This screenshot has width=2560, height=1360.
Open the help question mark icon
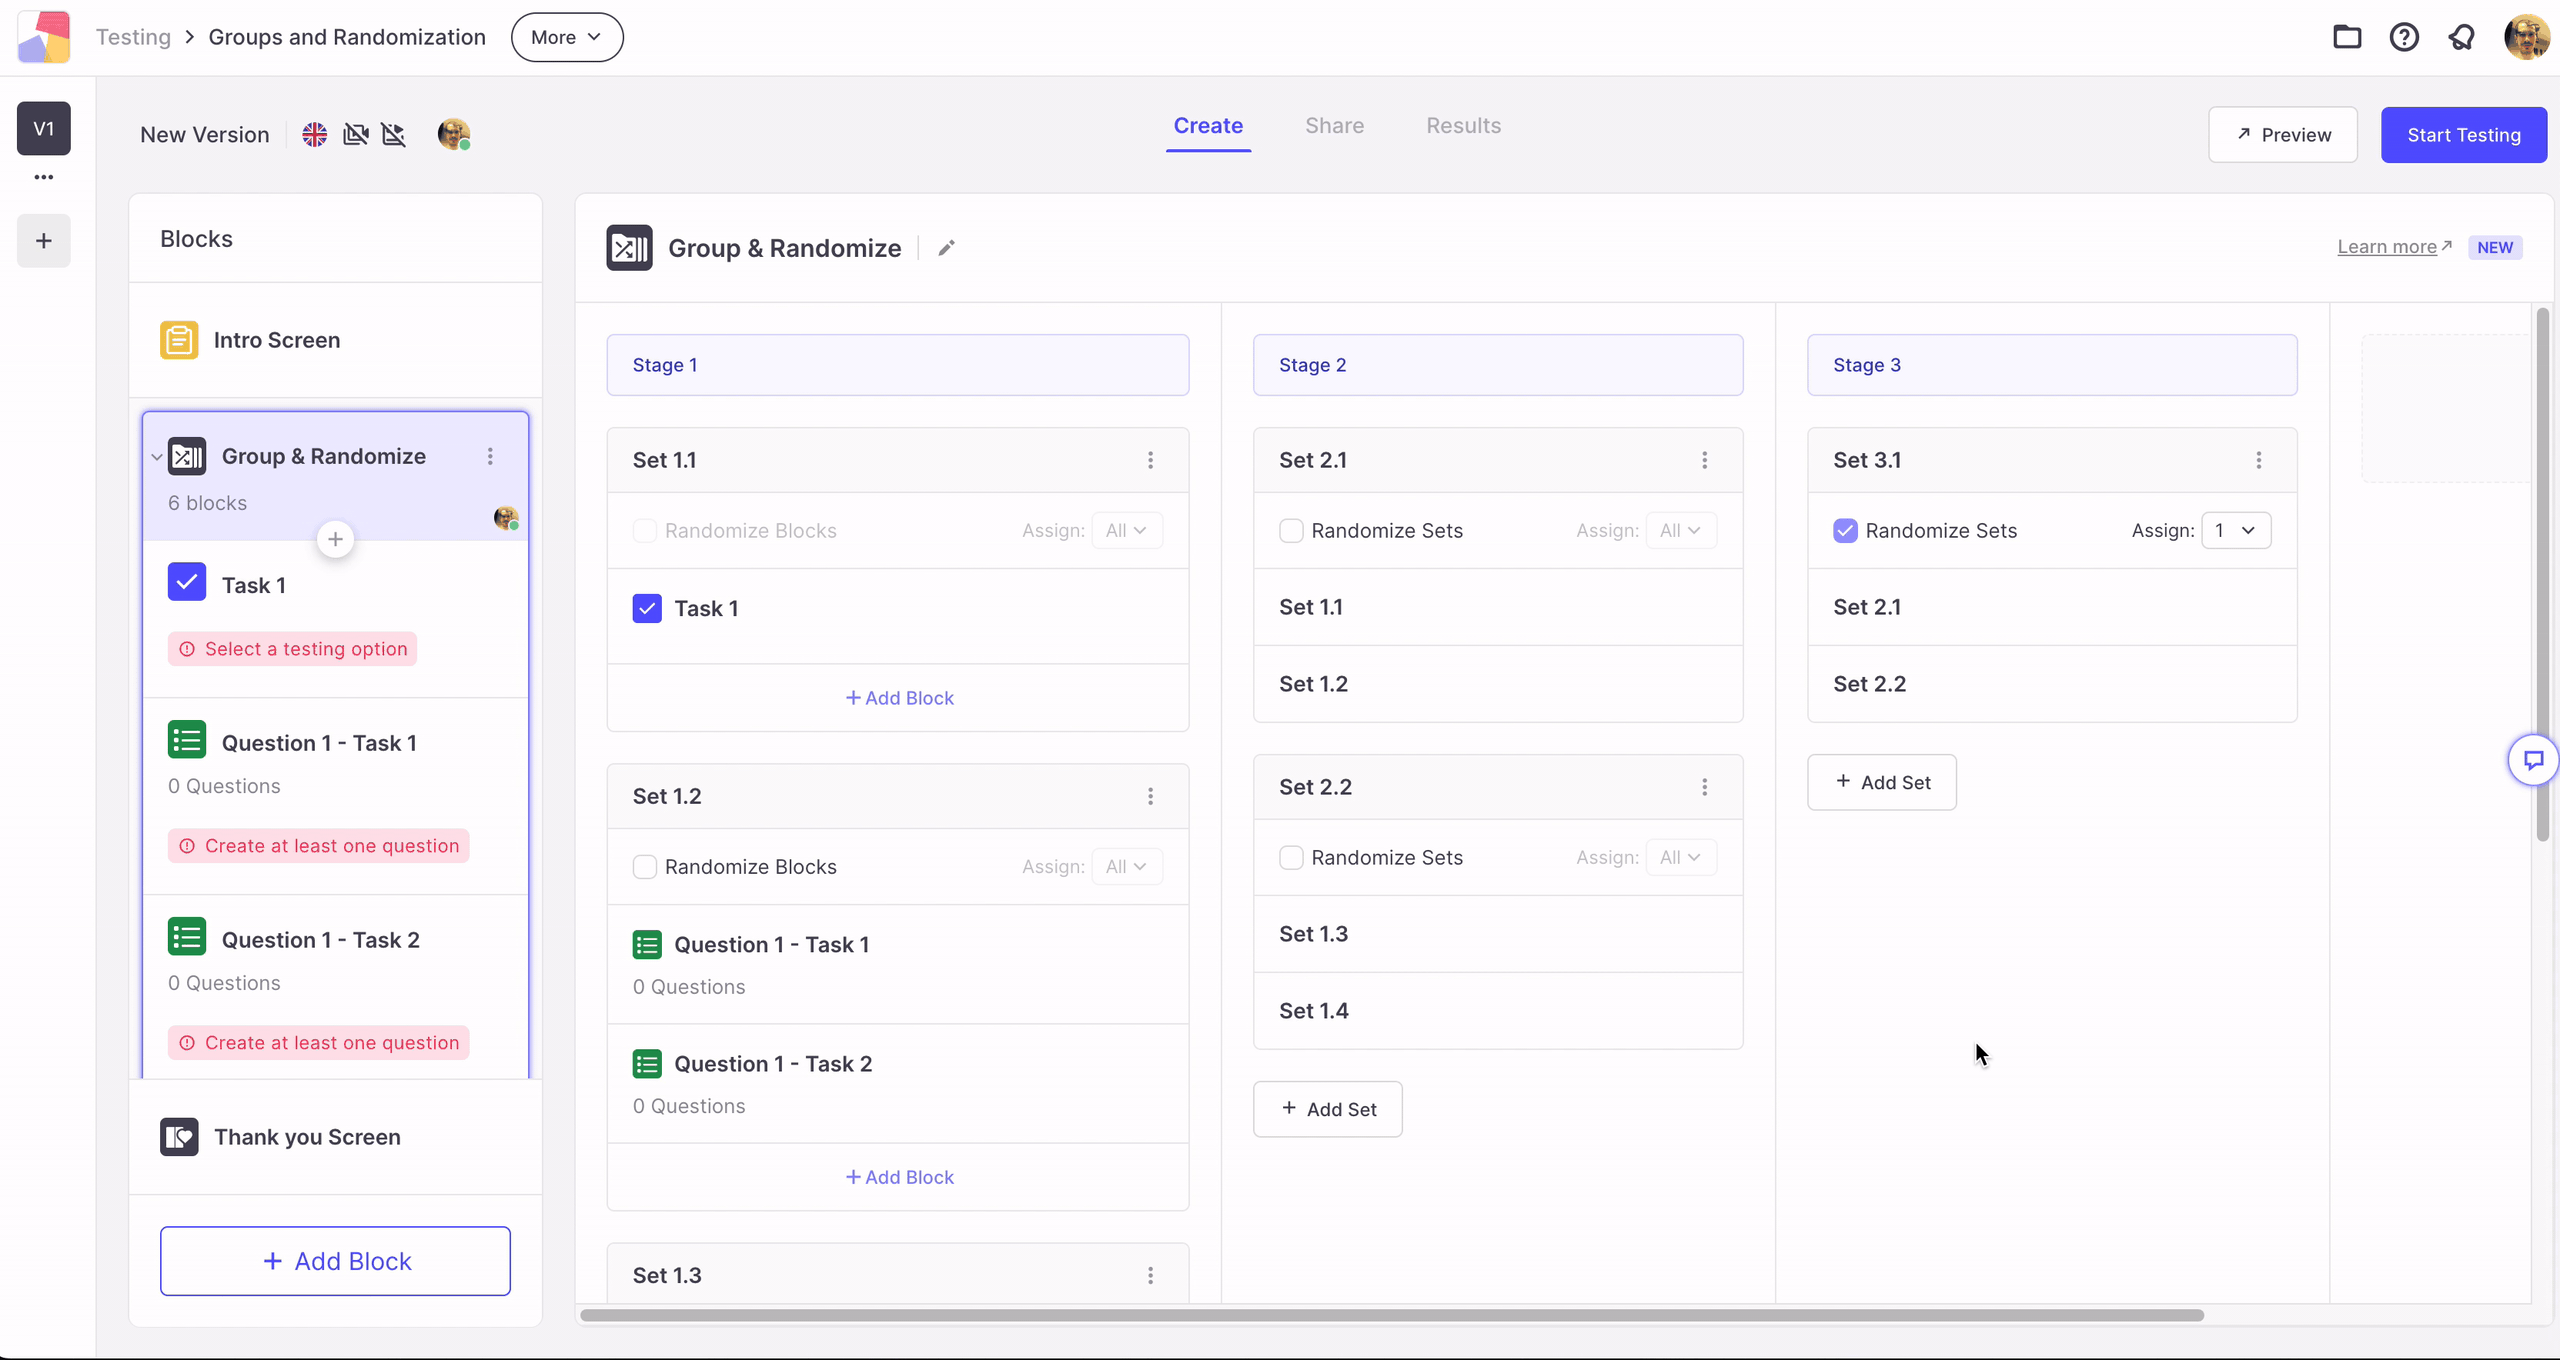point(2404,37)
